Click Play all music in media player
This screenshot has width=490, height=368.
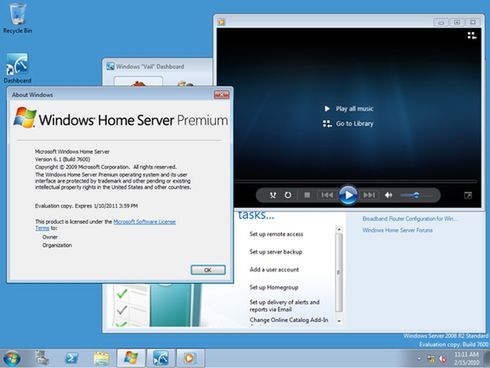(x=349, y=109)
